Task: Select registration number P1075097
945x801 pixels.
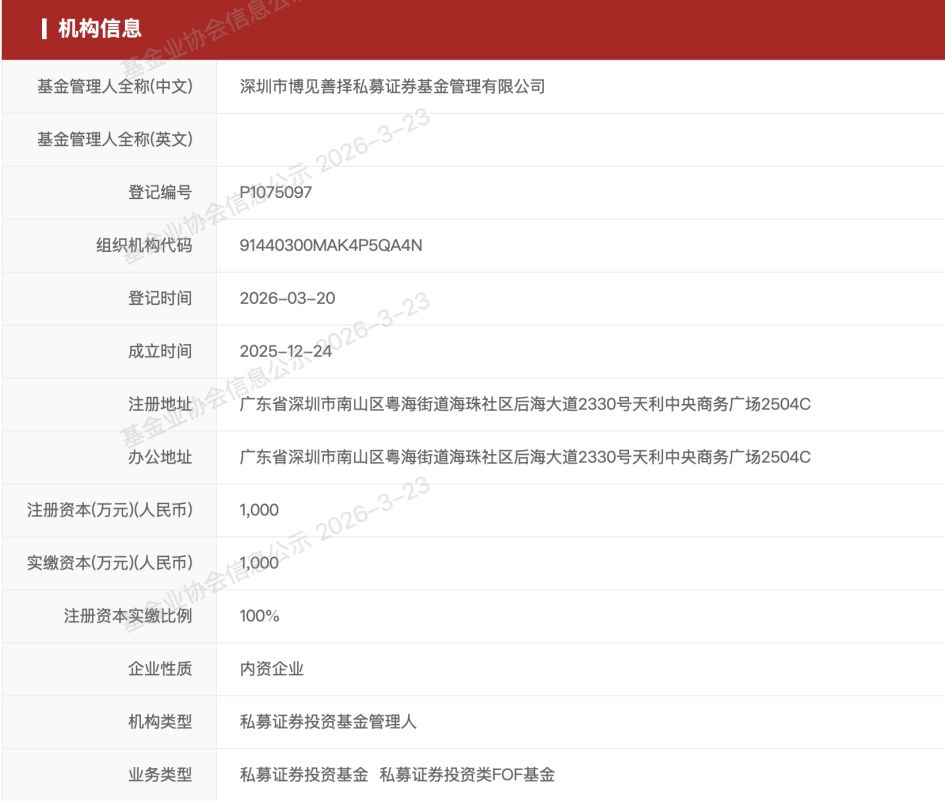Action: tap(276, 193)
